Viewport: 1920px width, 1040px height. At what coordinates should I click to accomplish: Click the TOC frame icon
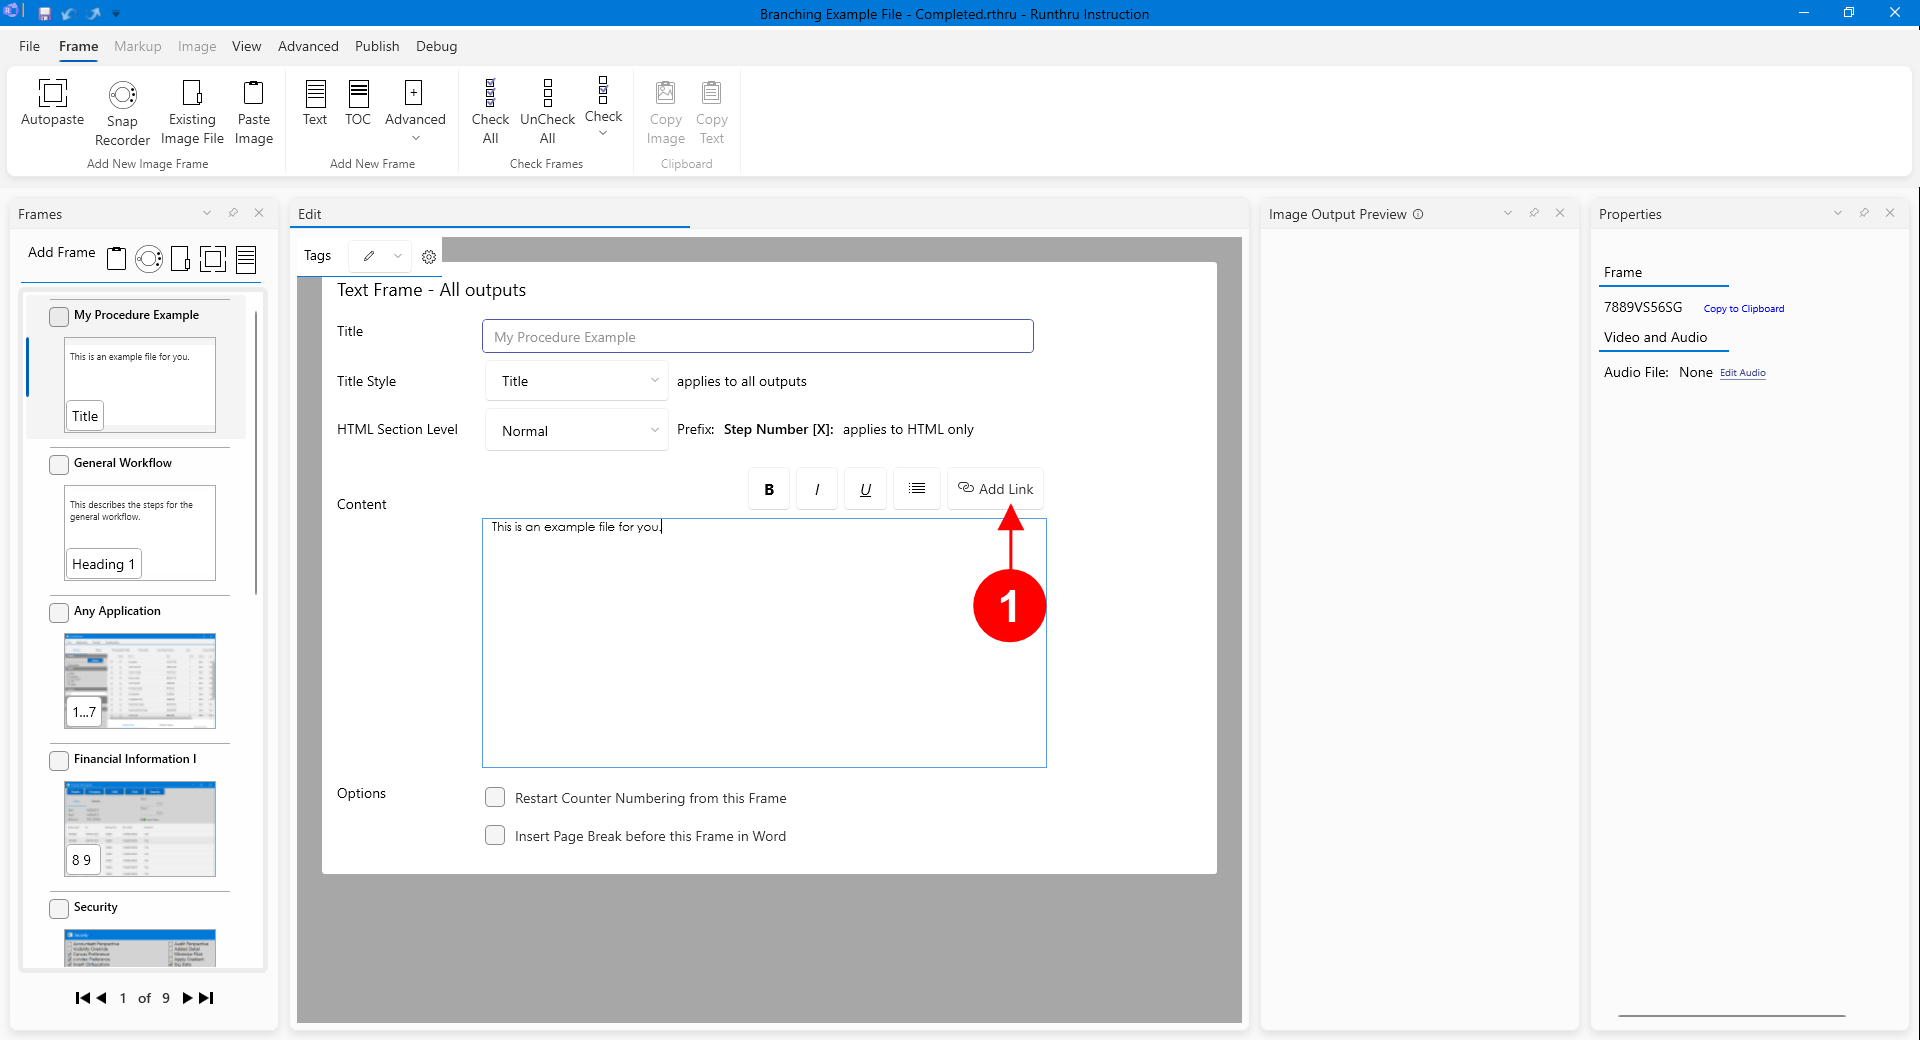click(358, 94)
